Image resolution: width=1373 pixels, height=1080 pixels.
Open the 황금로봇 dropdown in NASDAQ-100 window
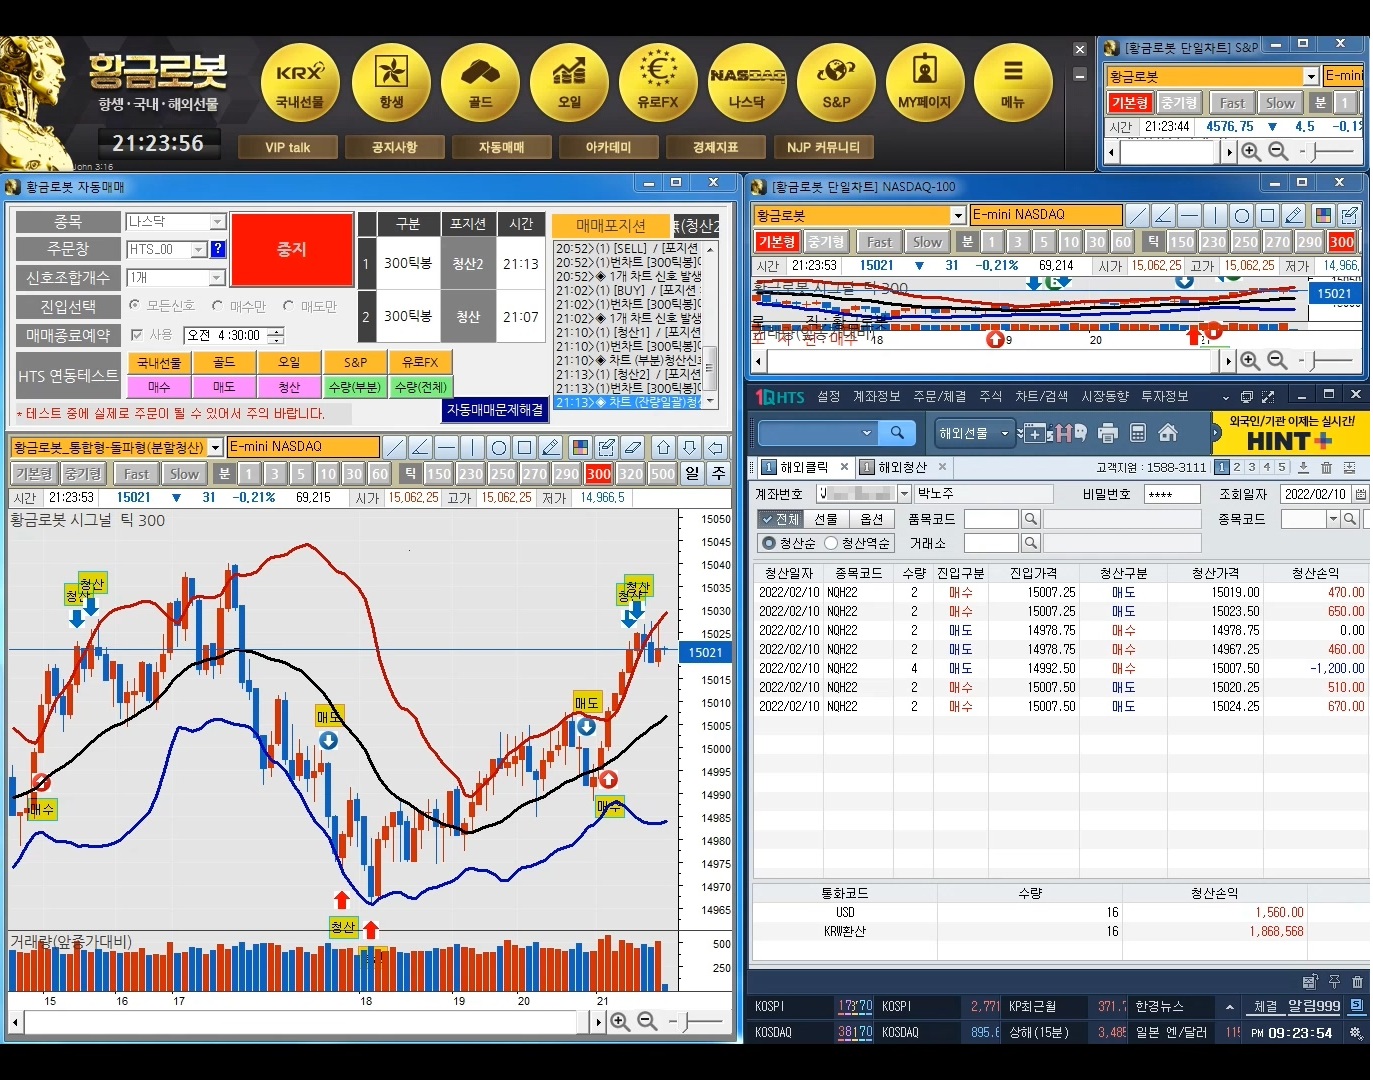pyautogui.click(x=957, y=215)
